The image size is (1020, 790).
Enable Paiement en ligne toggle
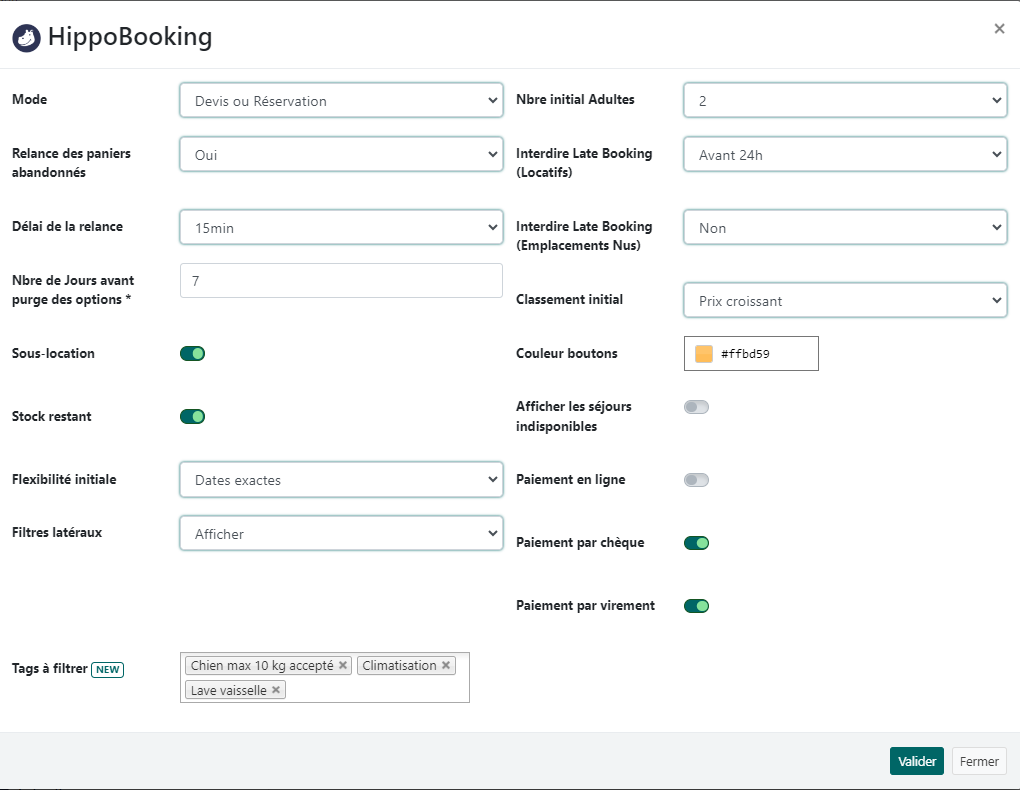coord(696,480)
